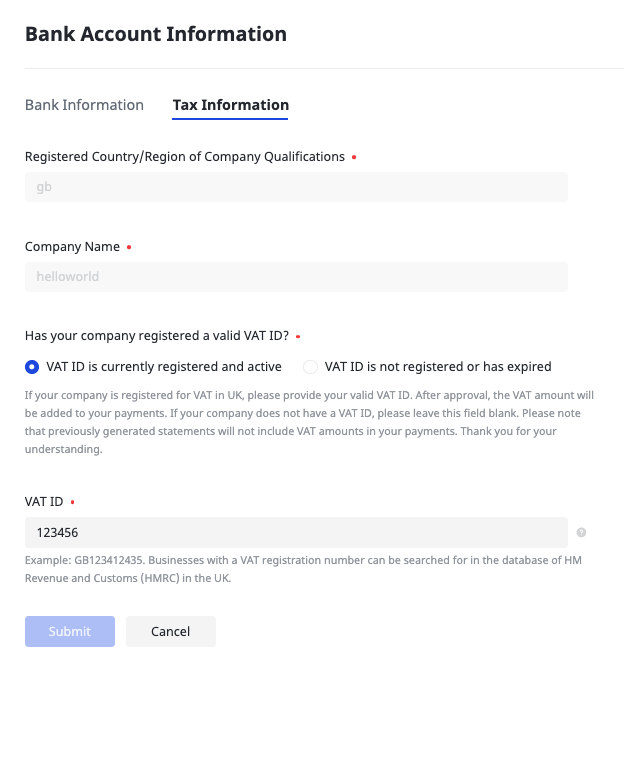
Task: Click the red required asterisk beside Company Name
Action: point(129,247)
